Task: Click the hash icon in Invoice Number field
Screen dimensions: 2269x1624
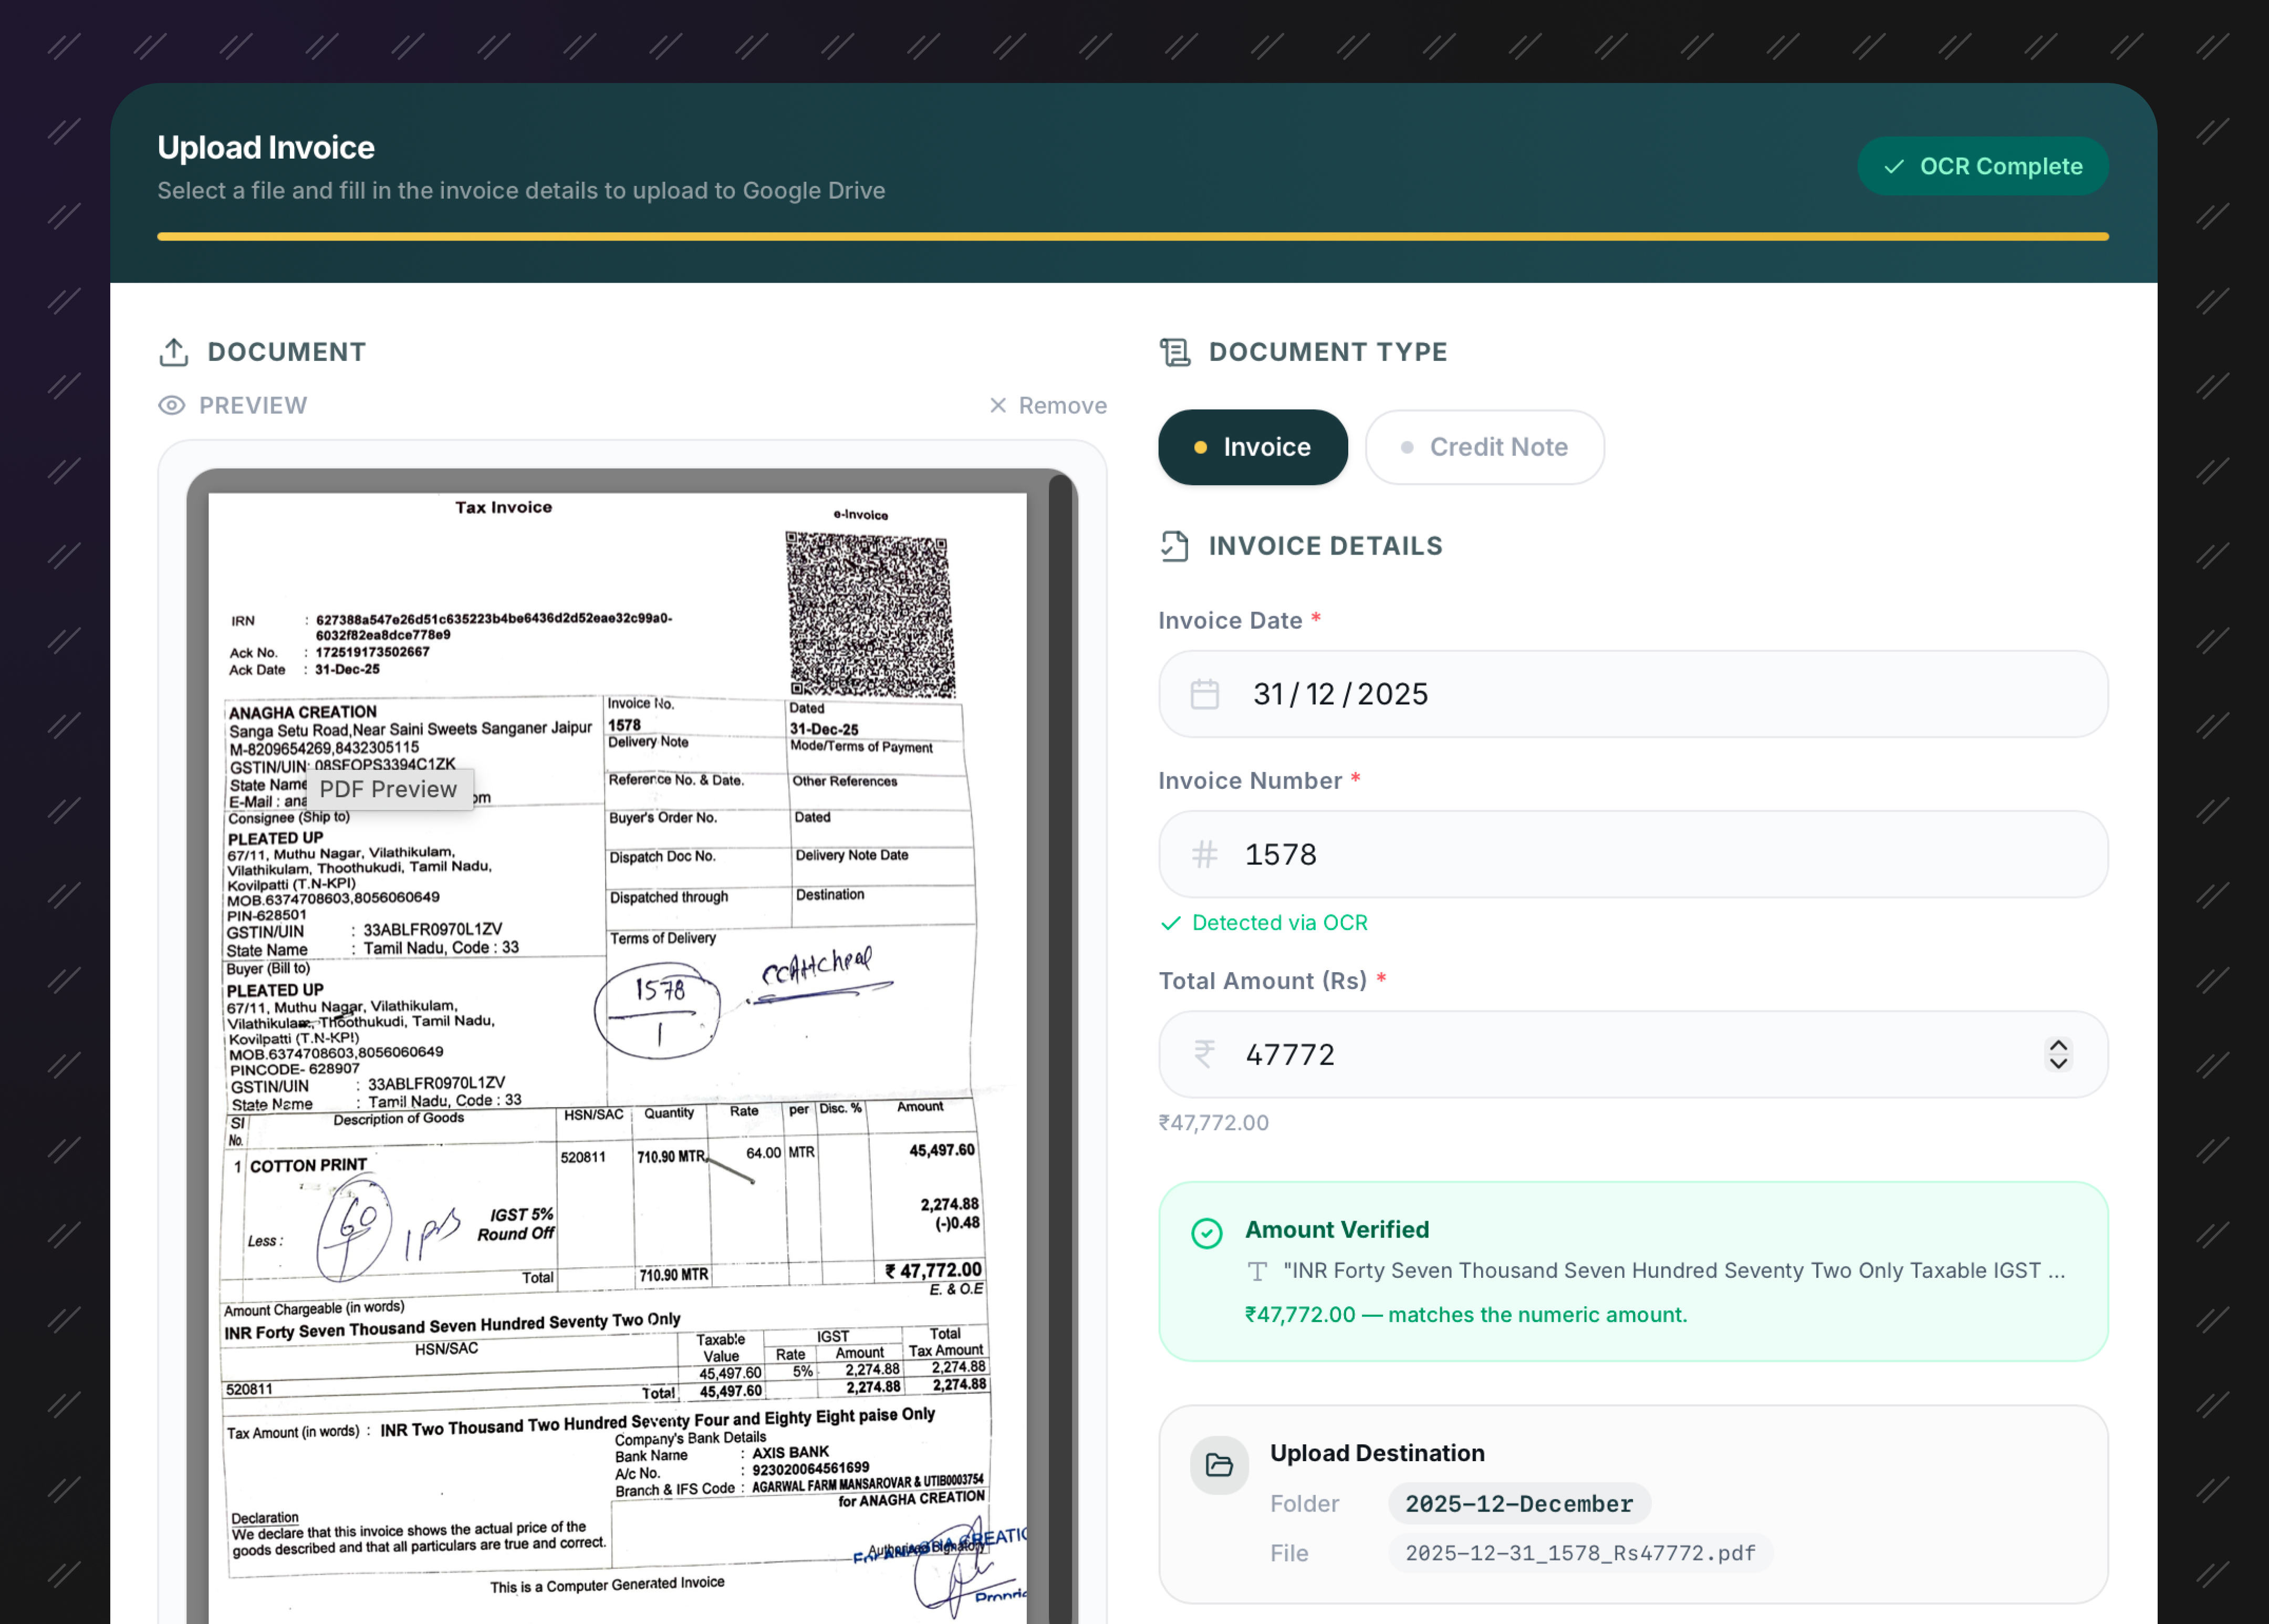Action: click(x=1205, y=854)
